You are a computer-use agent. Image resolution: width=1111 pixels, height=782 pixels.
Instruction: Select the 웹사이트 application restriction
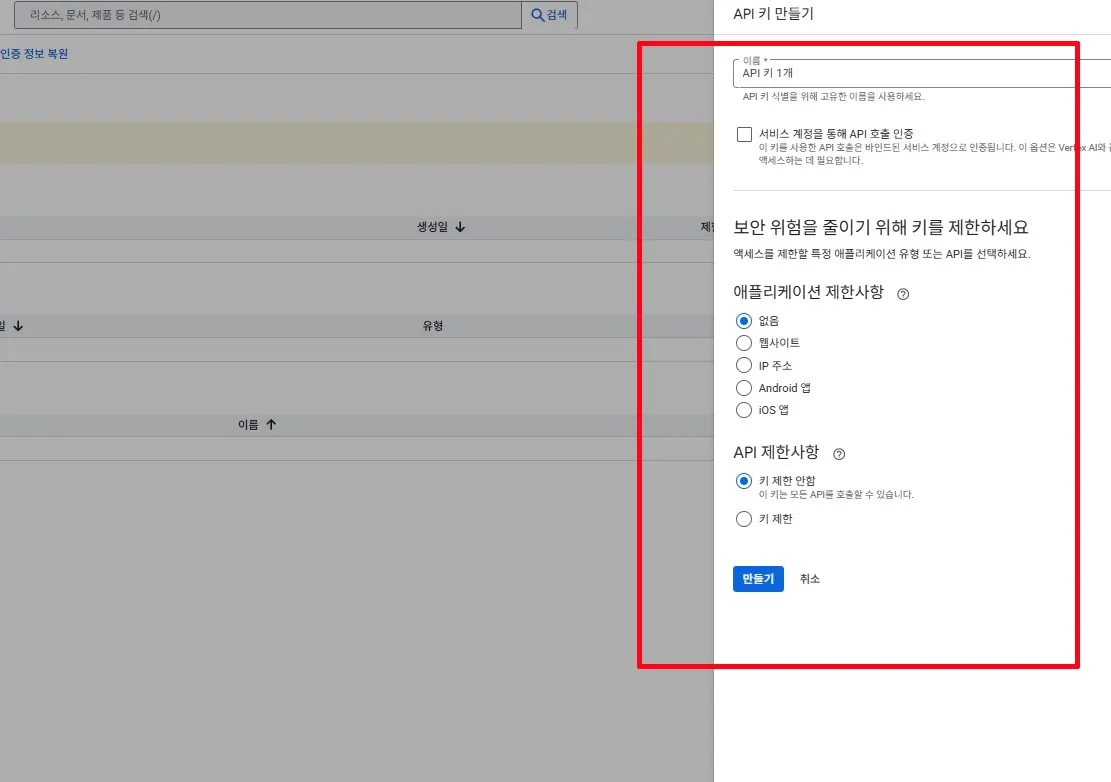pos(743,343)
